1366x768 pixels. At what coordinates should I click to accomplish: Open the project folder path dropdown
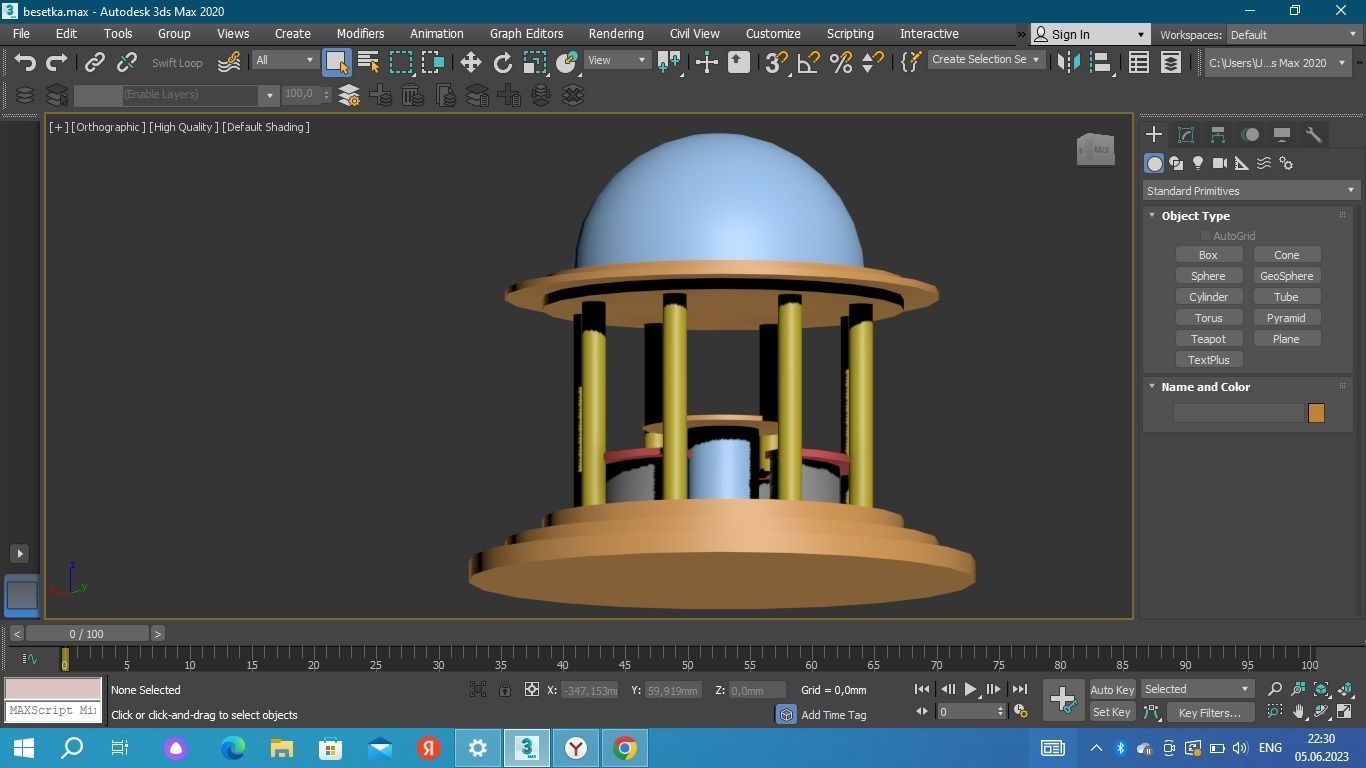(x=1277, y=62)
